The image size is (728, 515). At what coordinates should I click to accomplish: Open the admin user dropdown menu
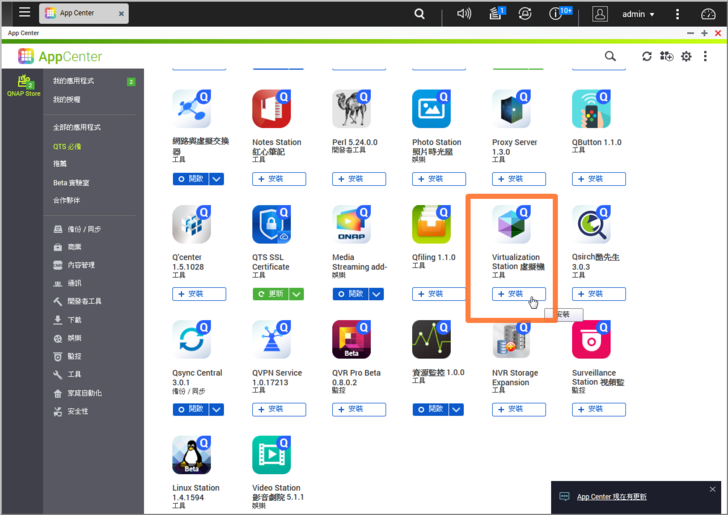pyautogui.click(x=638, y=14)
